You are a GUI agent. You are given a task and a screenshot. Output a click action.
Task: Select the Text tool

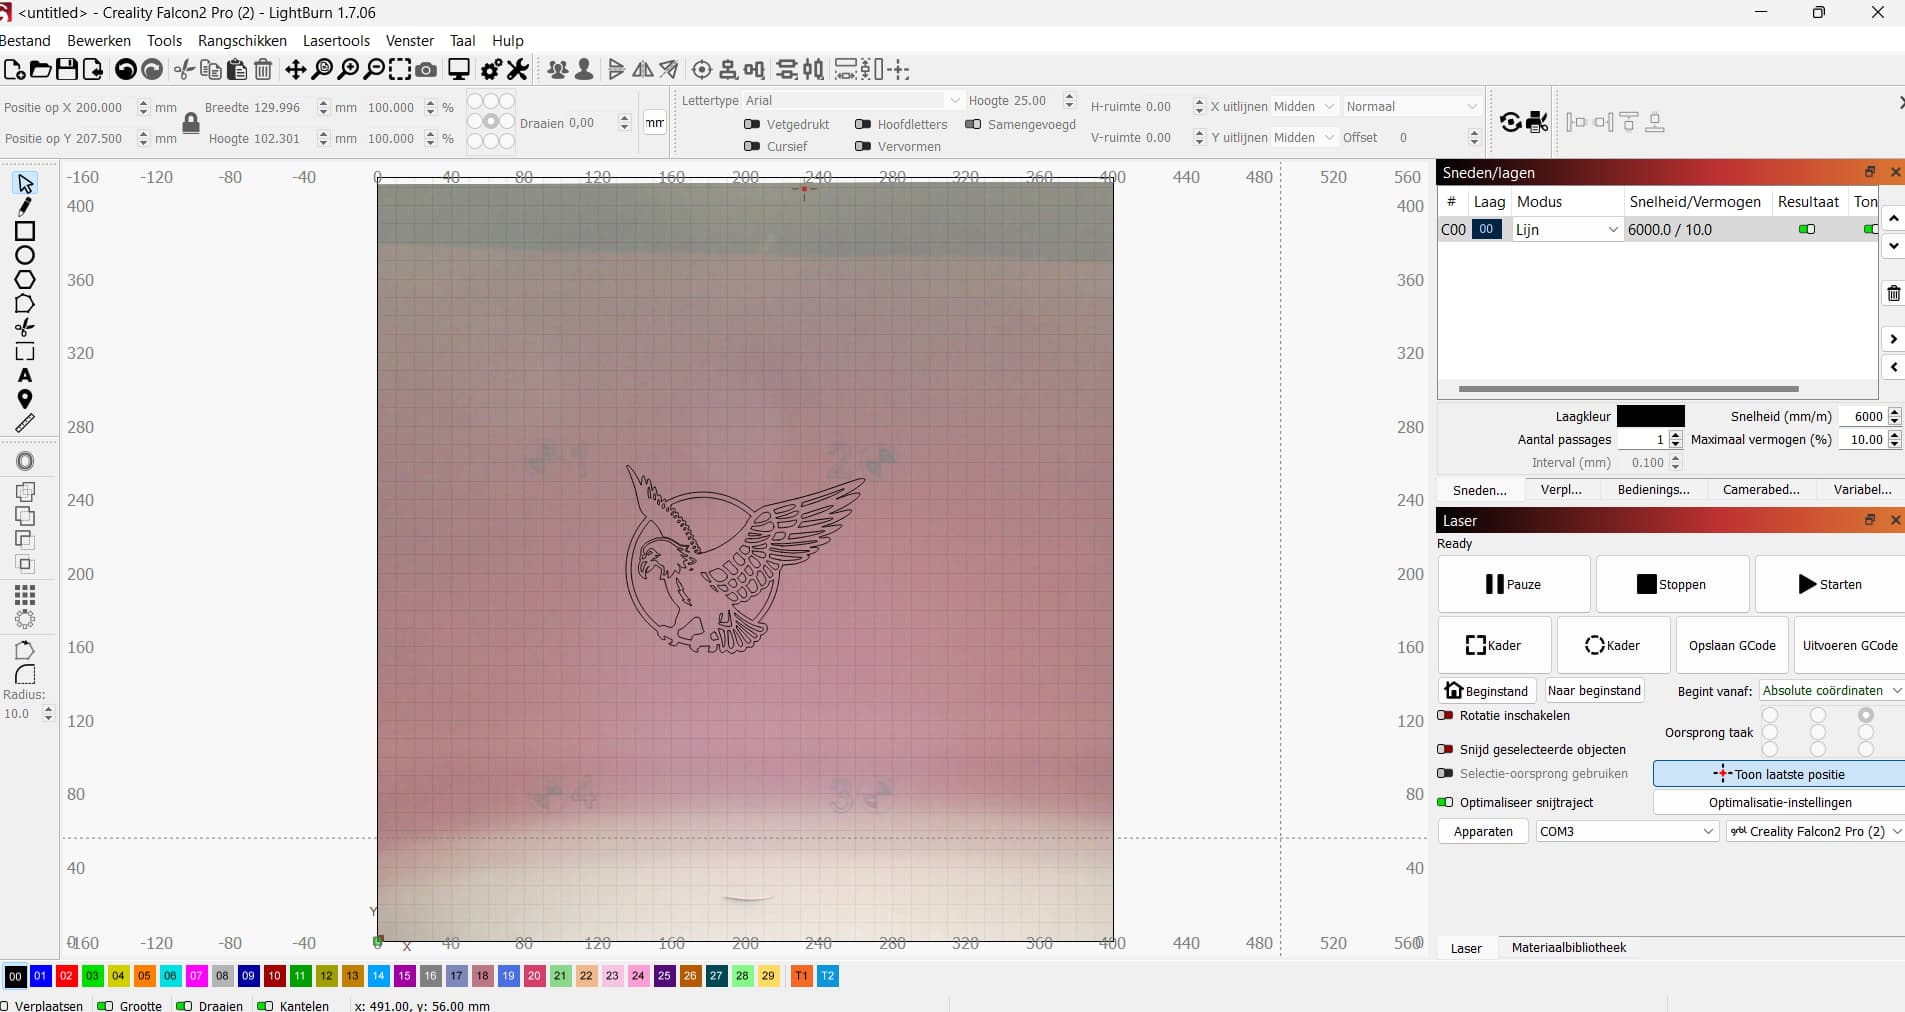point(25,375)
